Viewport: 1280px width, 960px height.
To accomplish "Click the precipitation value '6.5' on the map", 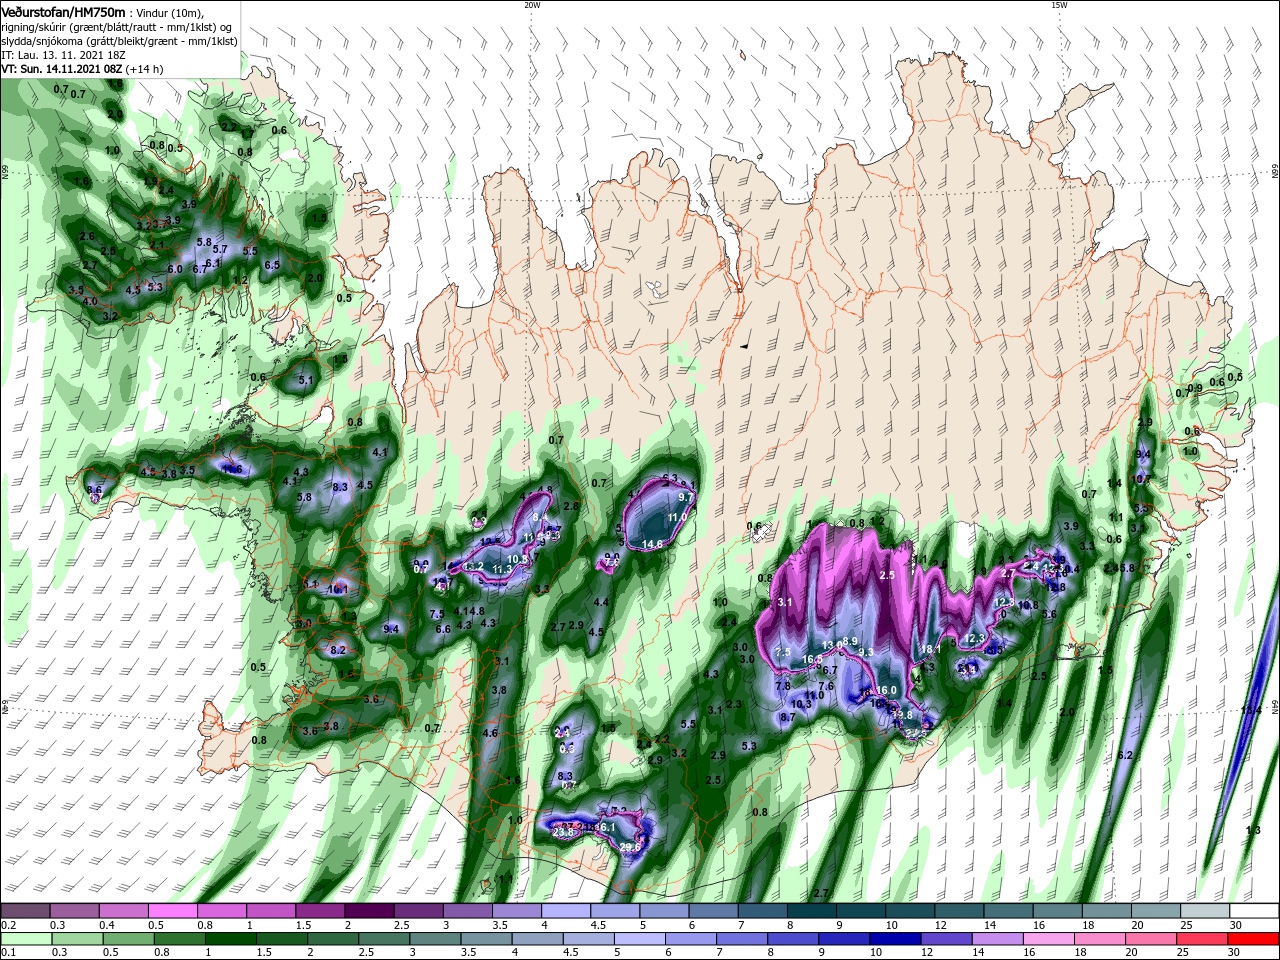I will (271, 265).
